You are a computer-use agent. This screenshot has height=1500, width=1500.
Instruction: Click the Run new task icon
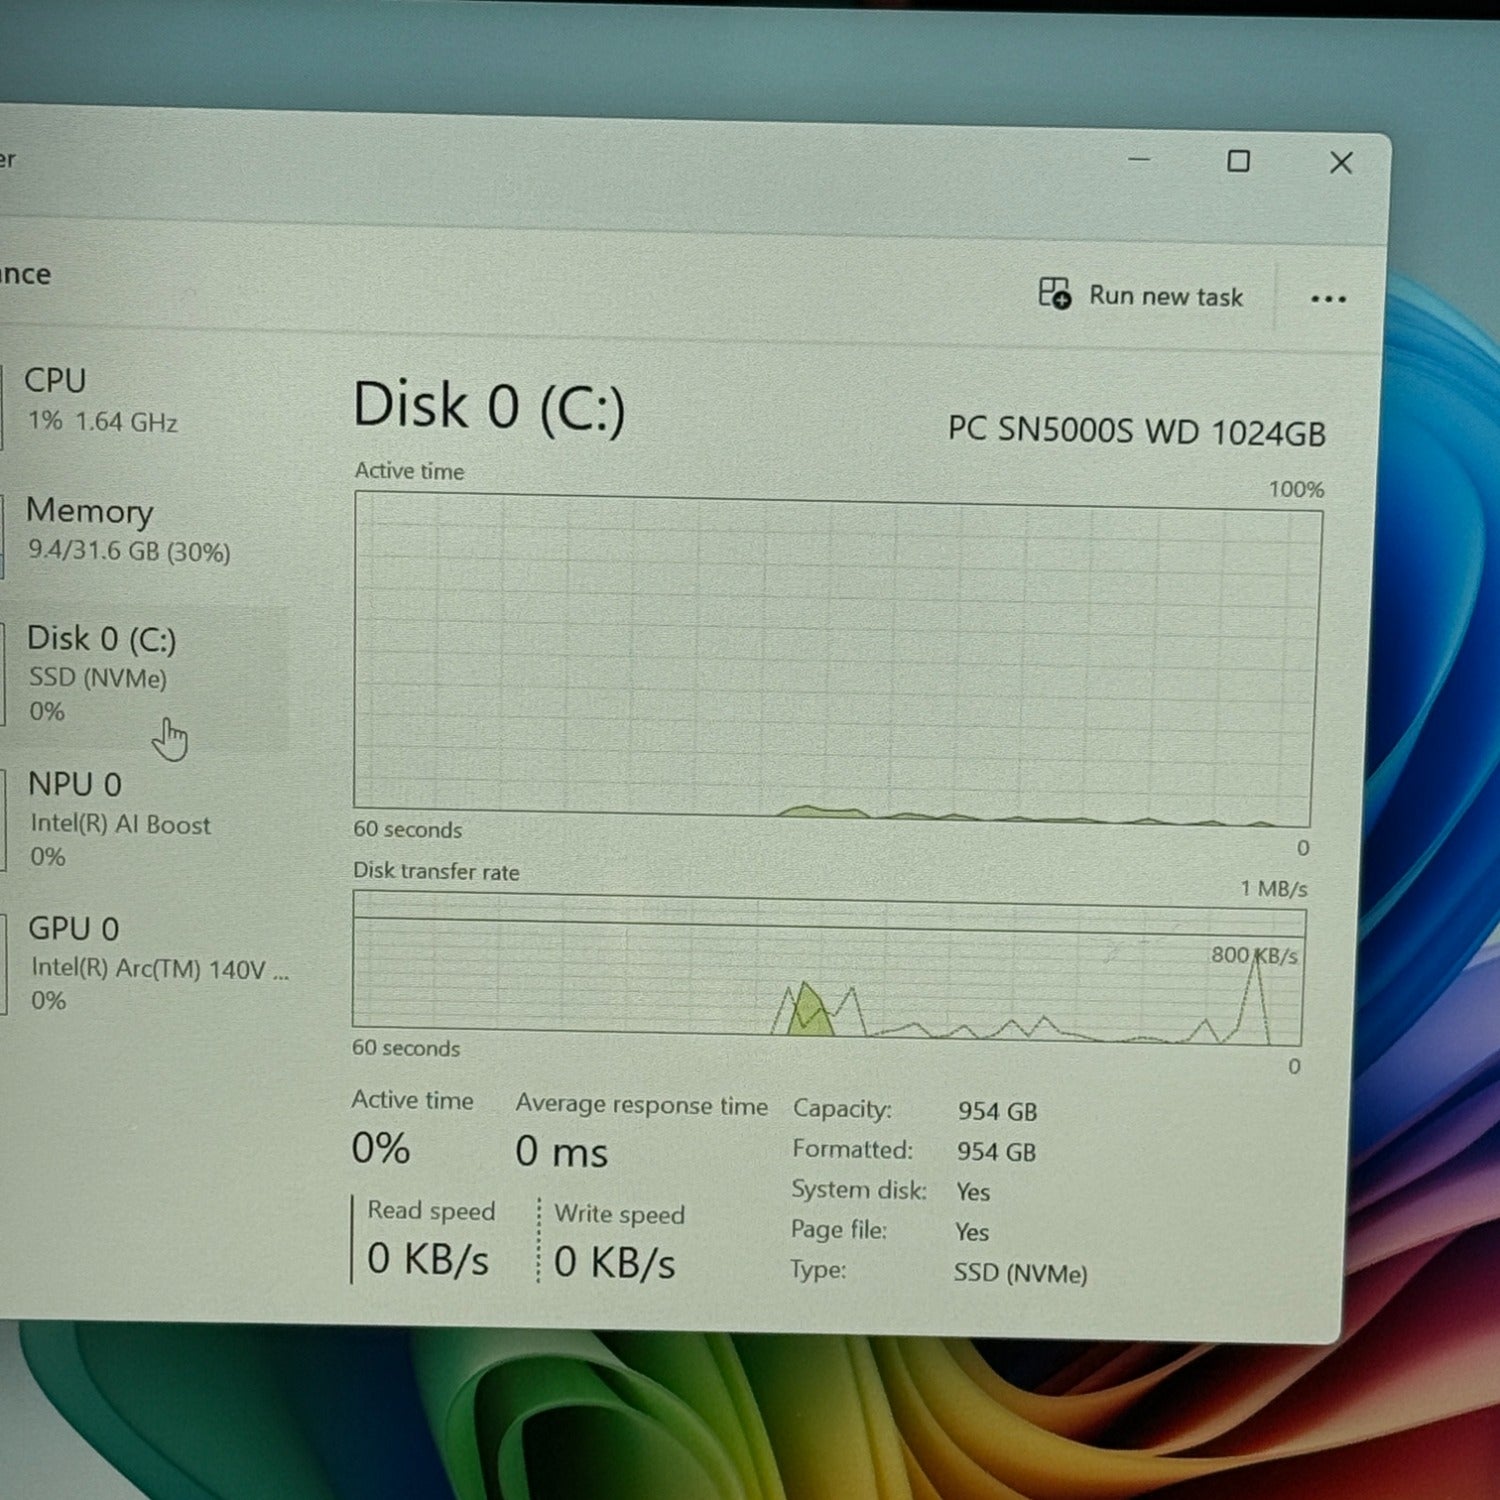pos(1054,294)
